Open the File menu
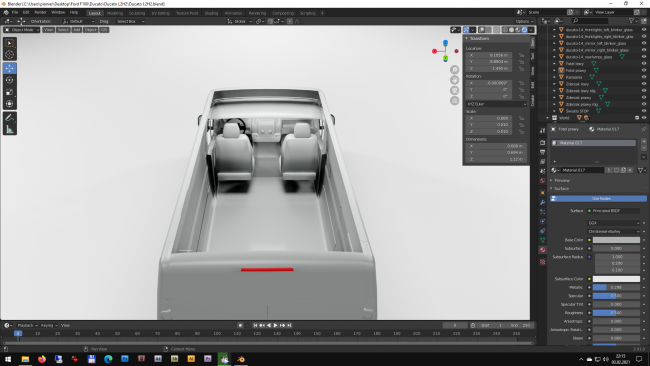This screenshot has width=650, height=366. pyautogui.click(x=15, y=13)
